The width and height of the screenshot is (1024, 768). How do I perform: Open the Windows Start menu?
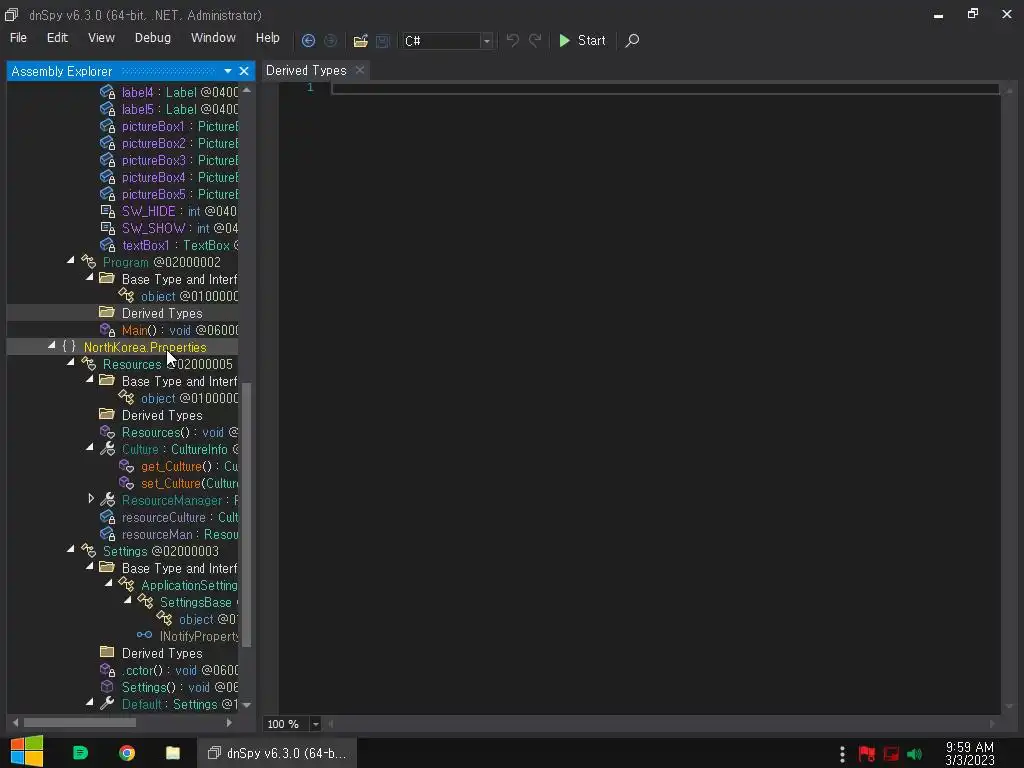click(x=27, y=752)
